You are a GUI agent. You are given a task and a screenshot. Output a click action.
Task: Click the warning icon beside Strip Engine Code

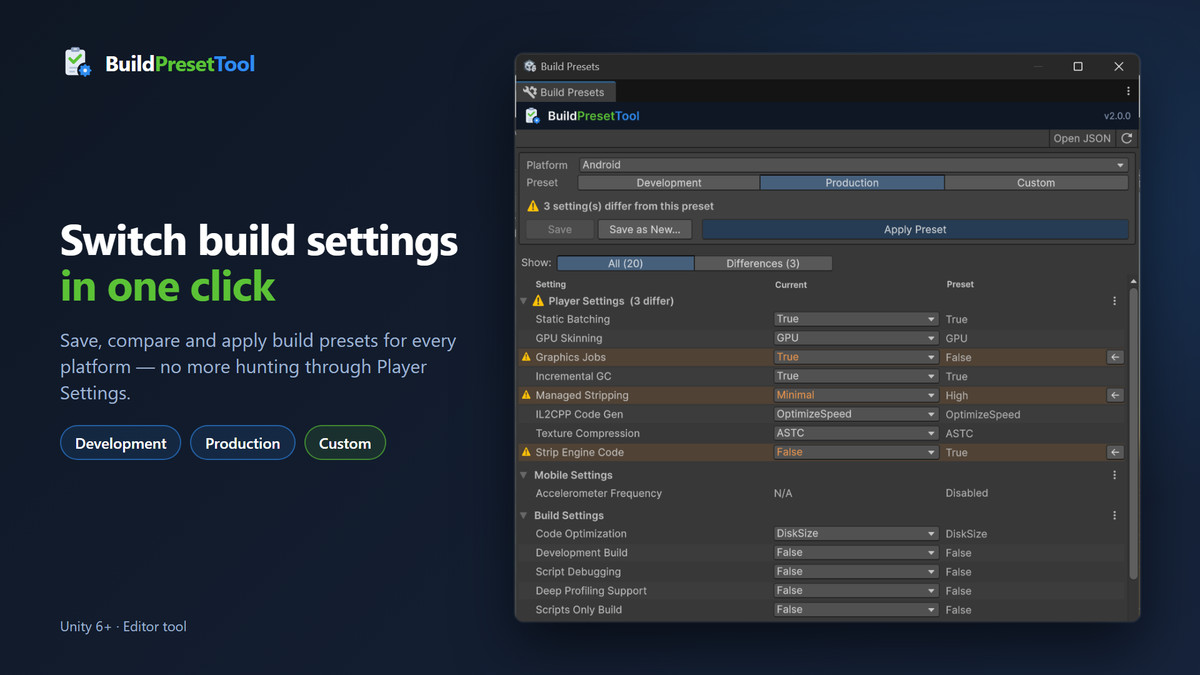[x=527, y=452]
